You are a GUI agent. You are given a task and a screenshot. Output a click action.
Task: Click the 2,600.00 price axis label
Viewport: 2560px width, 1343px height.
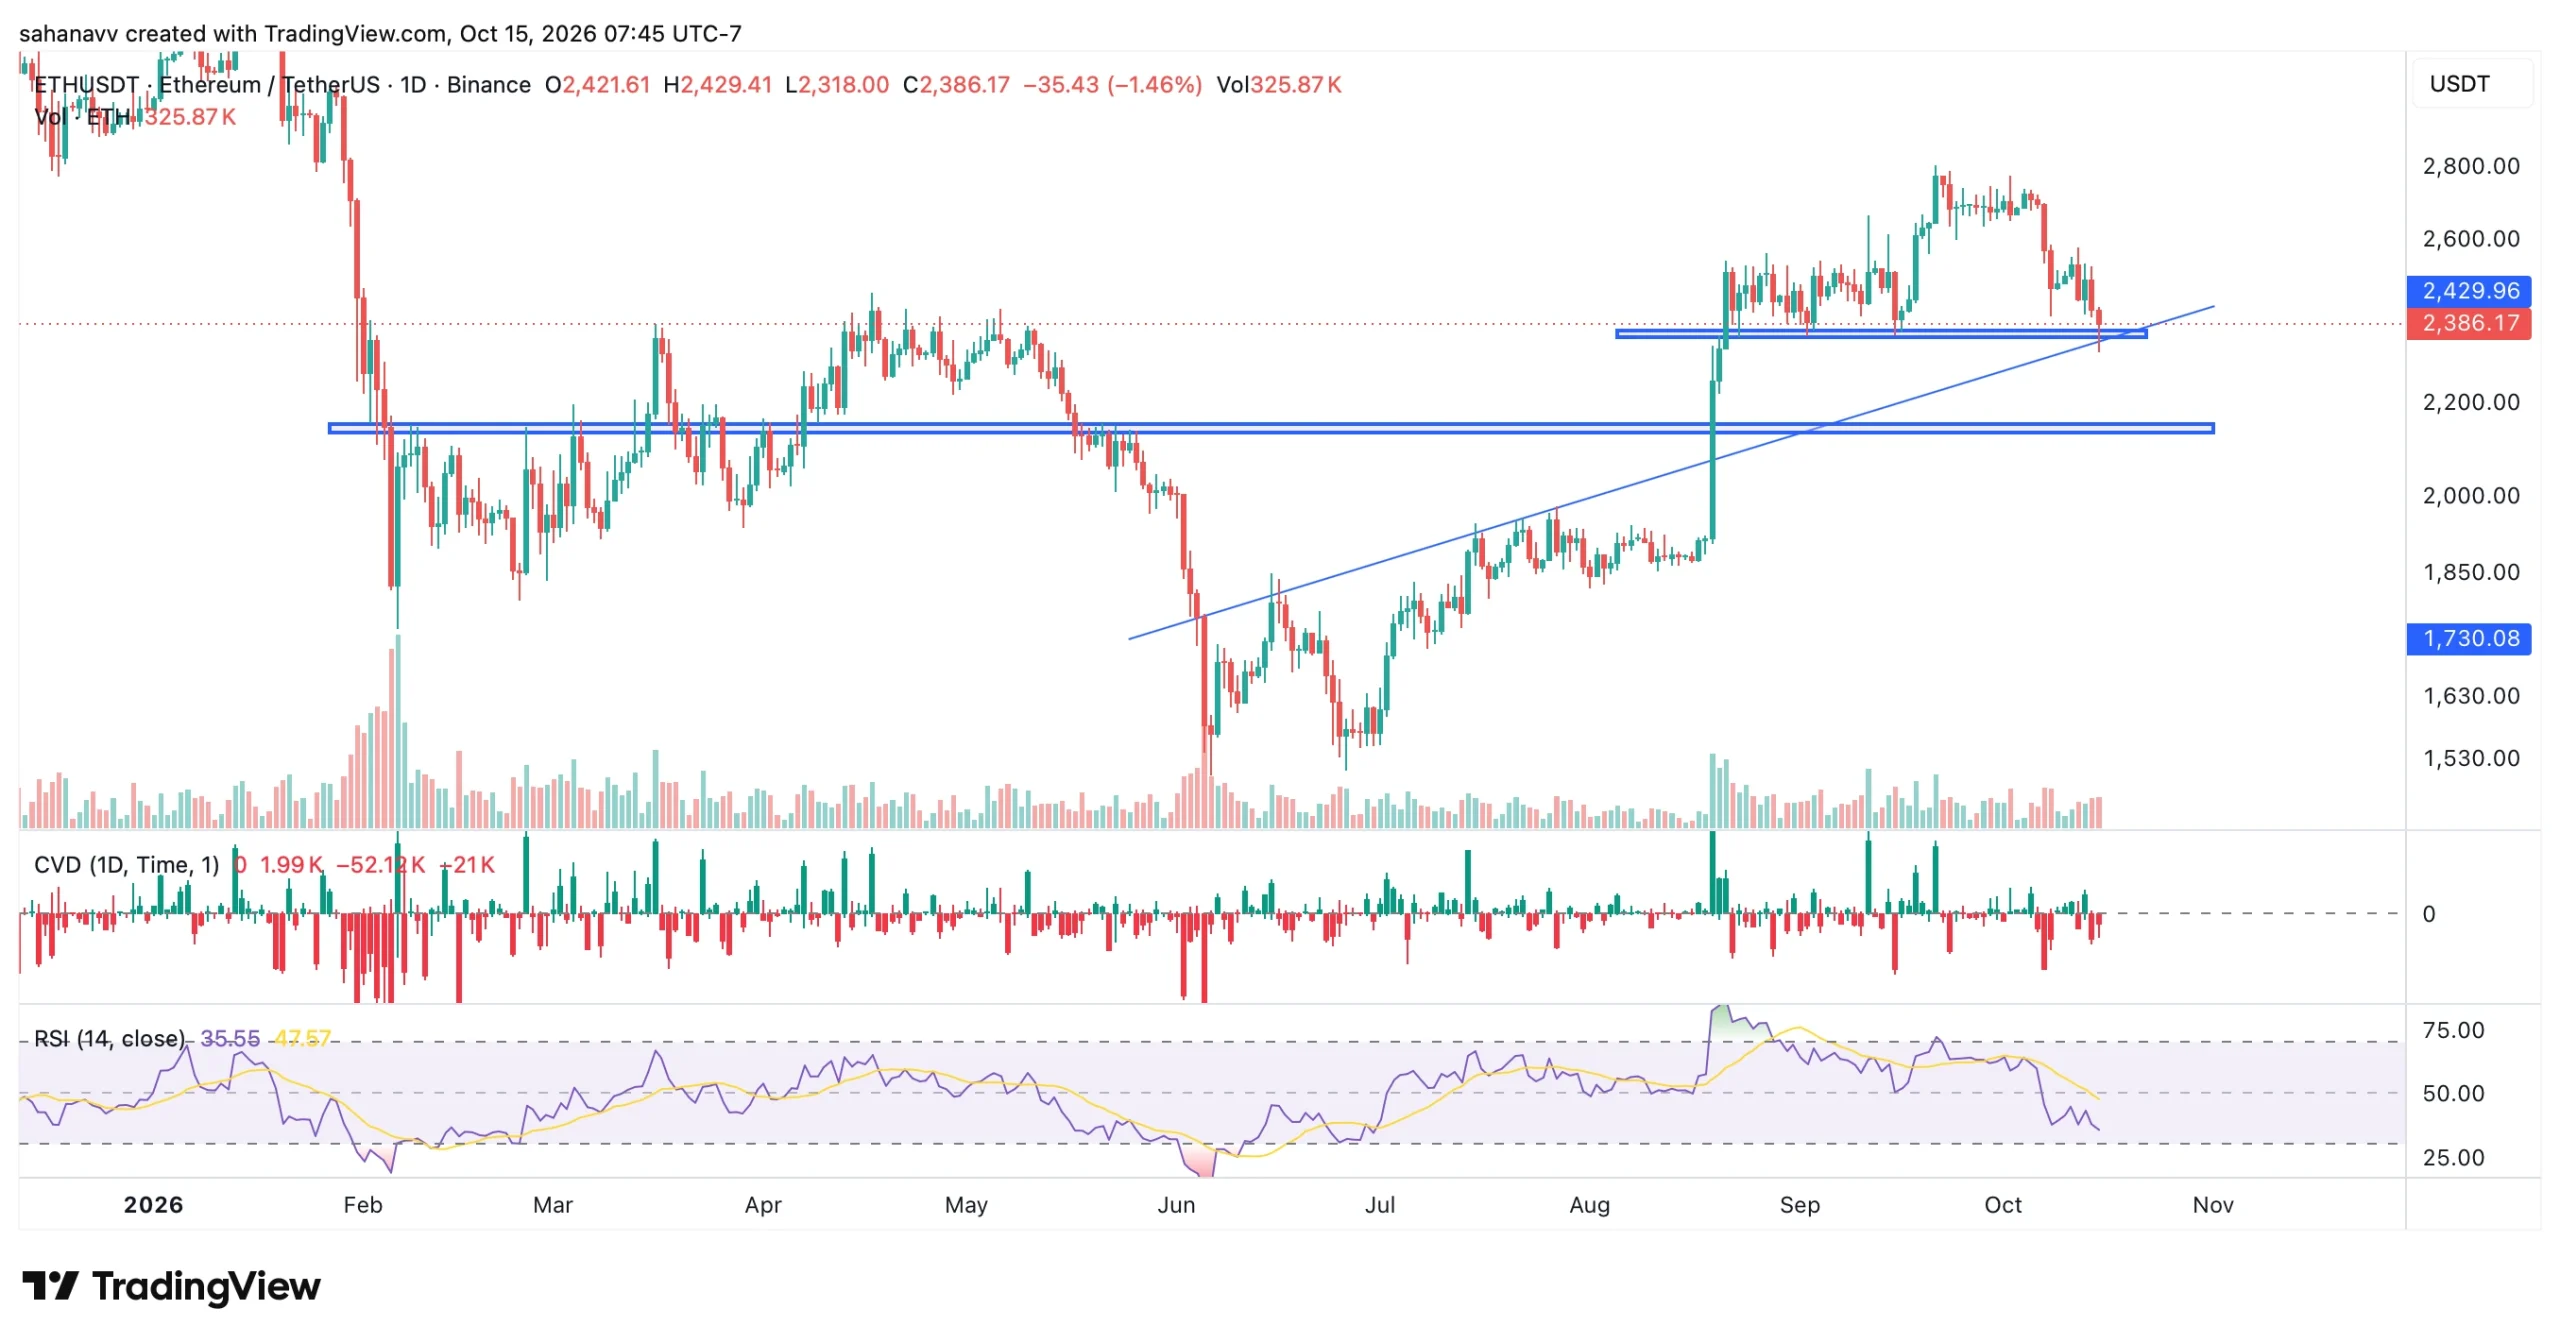click(2470, 238)
